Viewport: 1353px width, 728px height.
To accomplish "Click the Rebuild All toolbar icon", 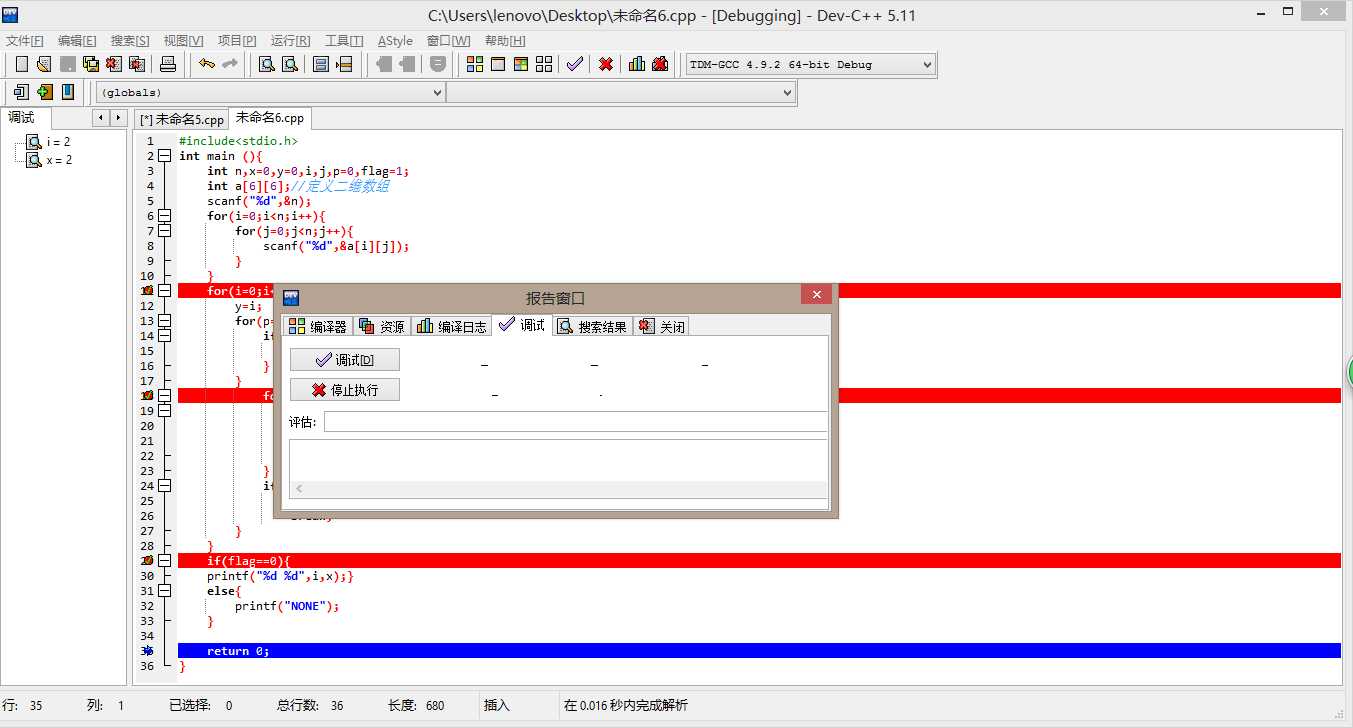I will coord(544,64).
